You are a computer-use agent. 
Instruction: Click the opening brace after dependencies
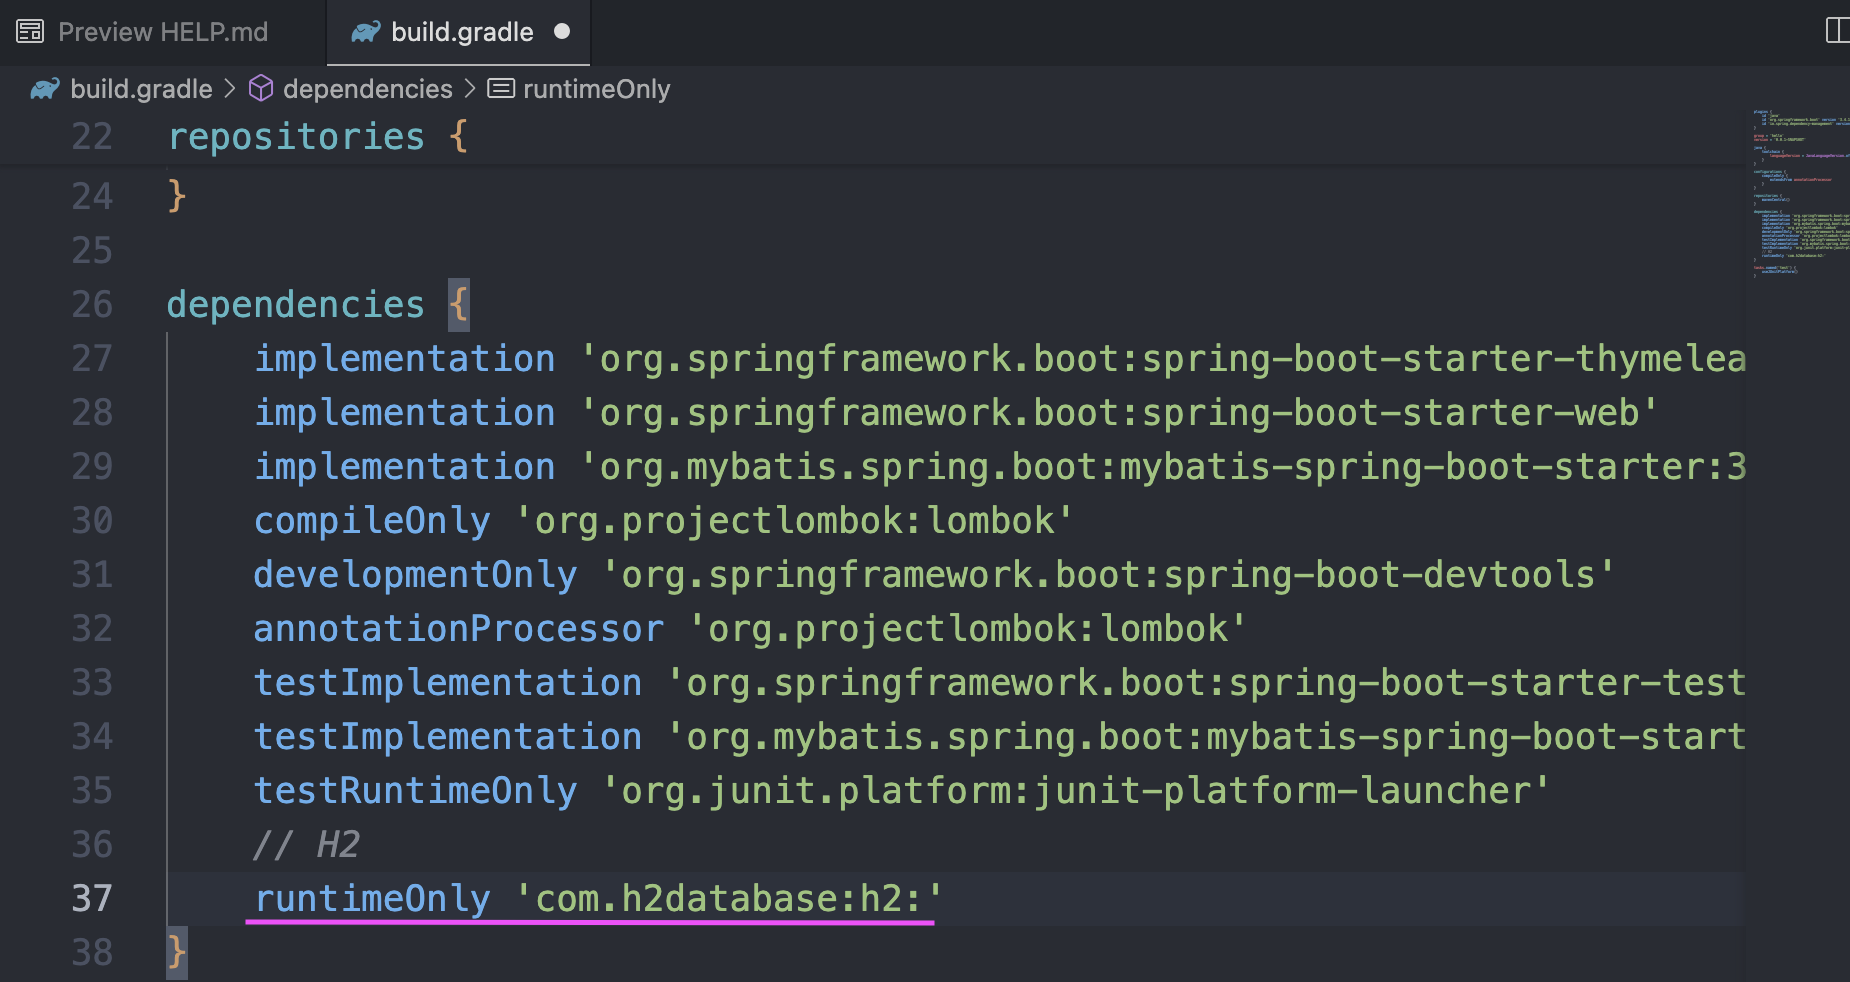[x=458, y=304]
